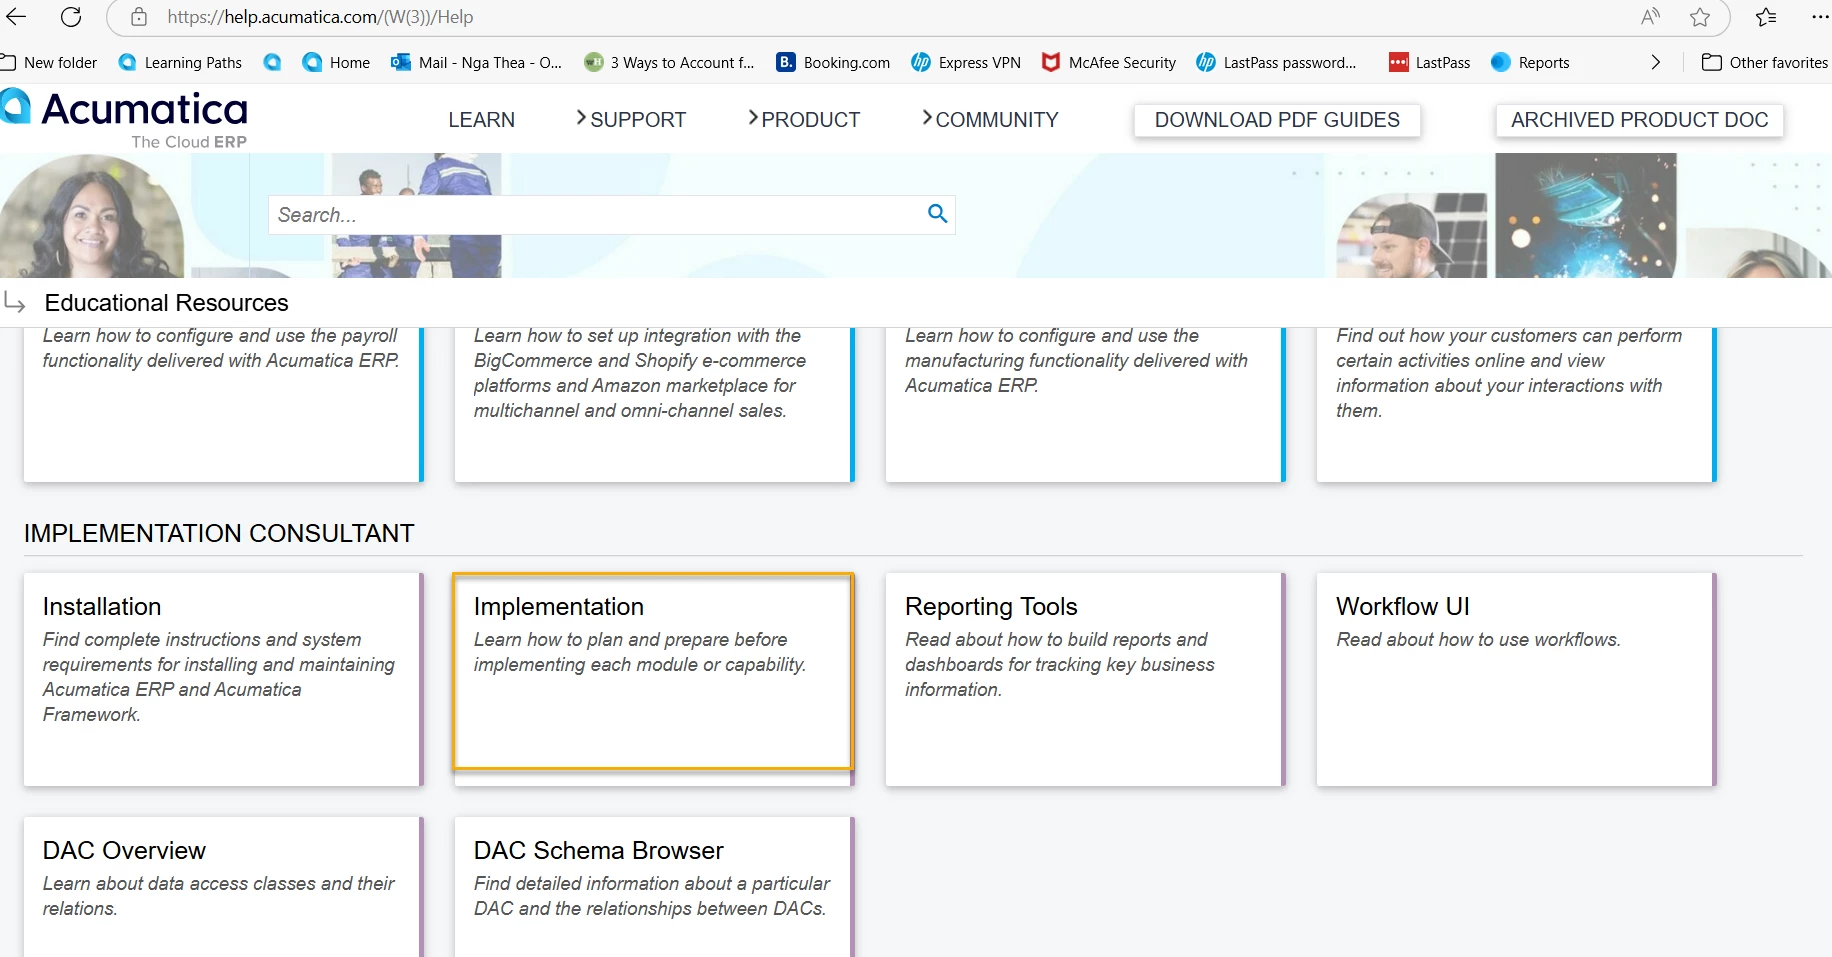Open Other favorites folder

[1765, 62]
